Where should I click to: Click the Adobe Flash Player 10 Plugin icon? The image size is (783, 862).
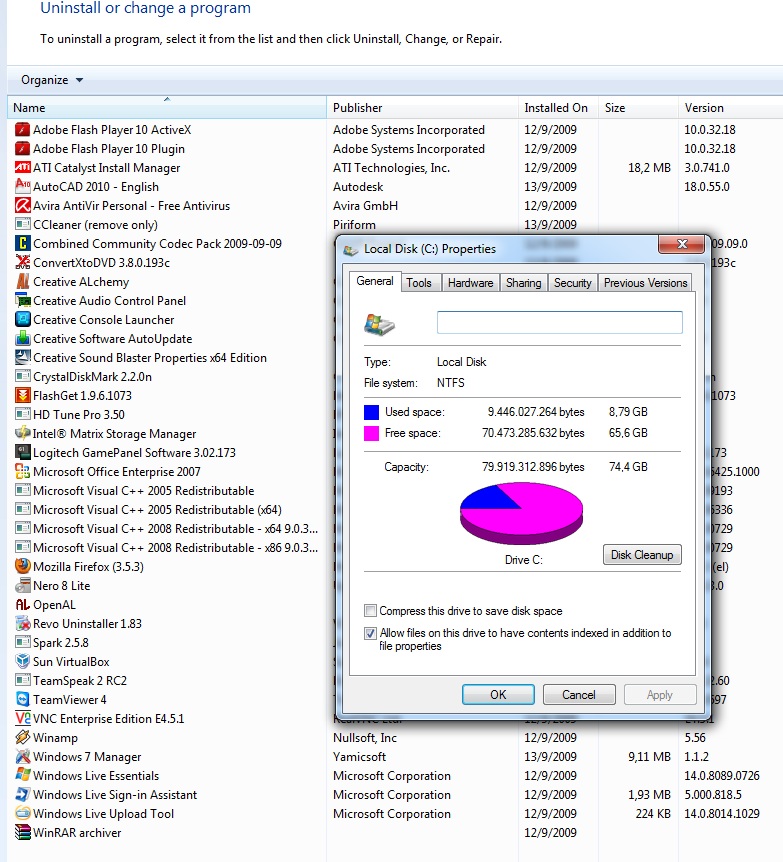[x=23, y=149]
